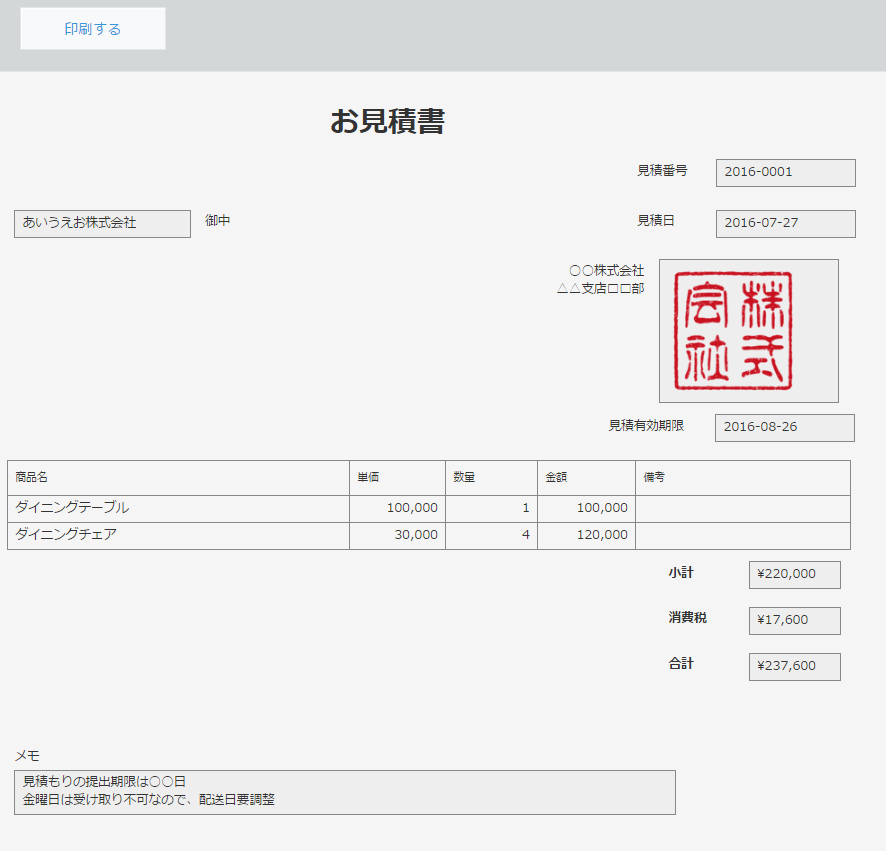886x851 pixels.
Task: Select the ダイニングチェア product name cell
Action: pyautogui.click(x=178, y=535)
